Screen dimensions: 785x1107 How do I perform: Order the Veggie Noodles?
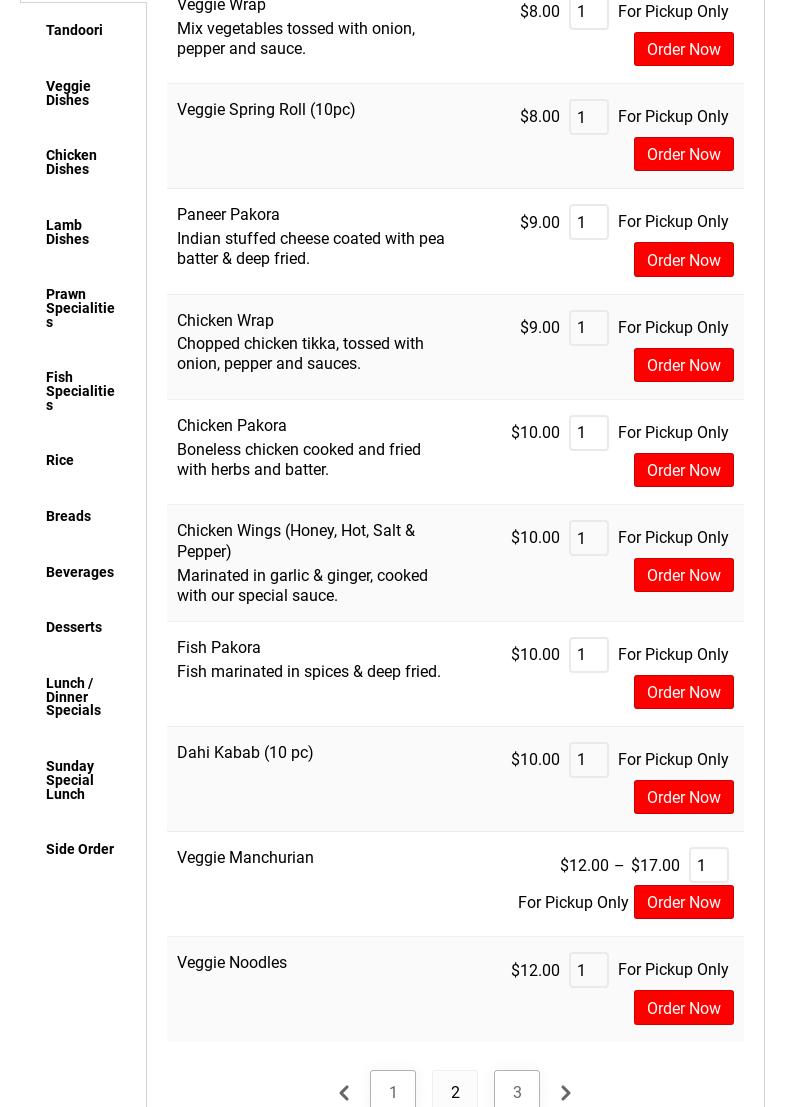[683, 1008]
